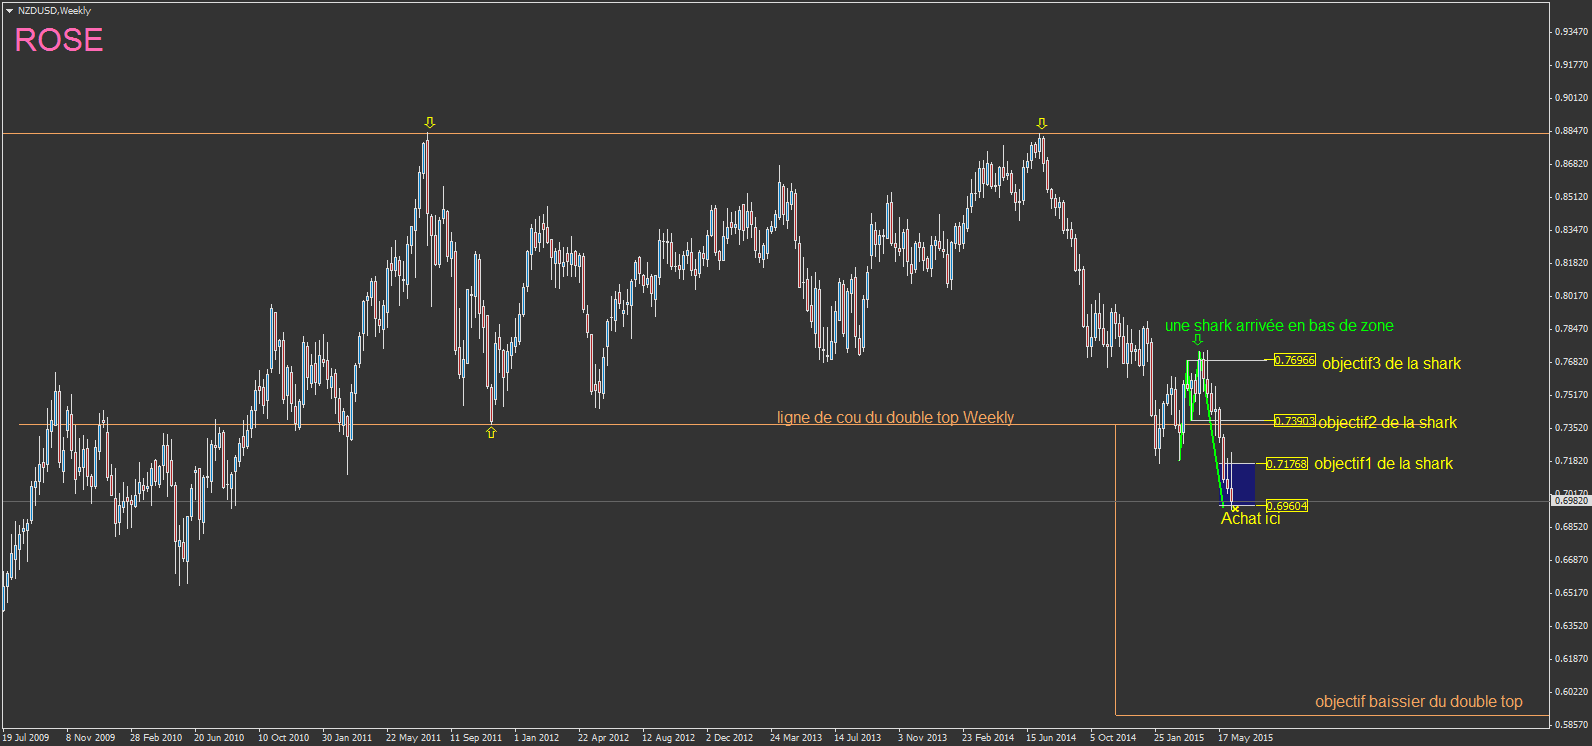1592x746 pixels.
Task: Click 0.93470 on the price scale
Action: click(1570, 32)
